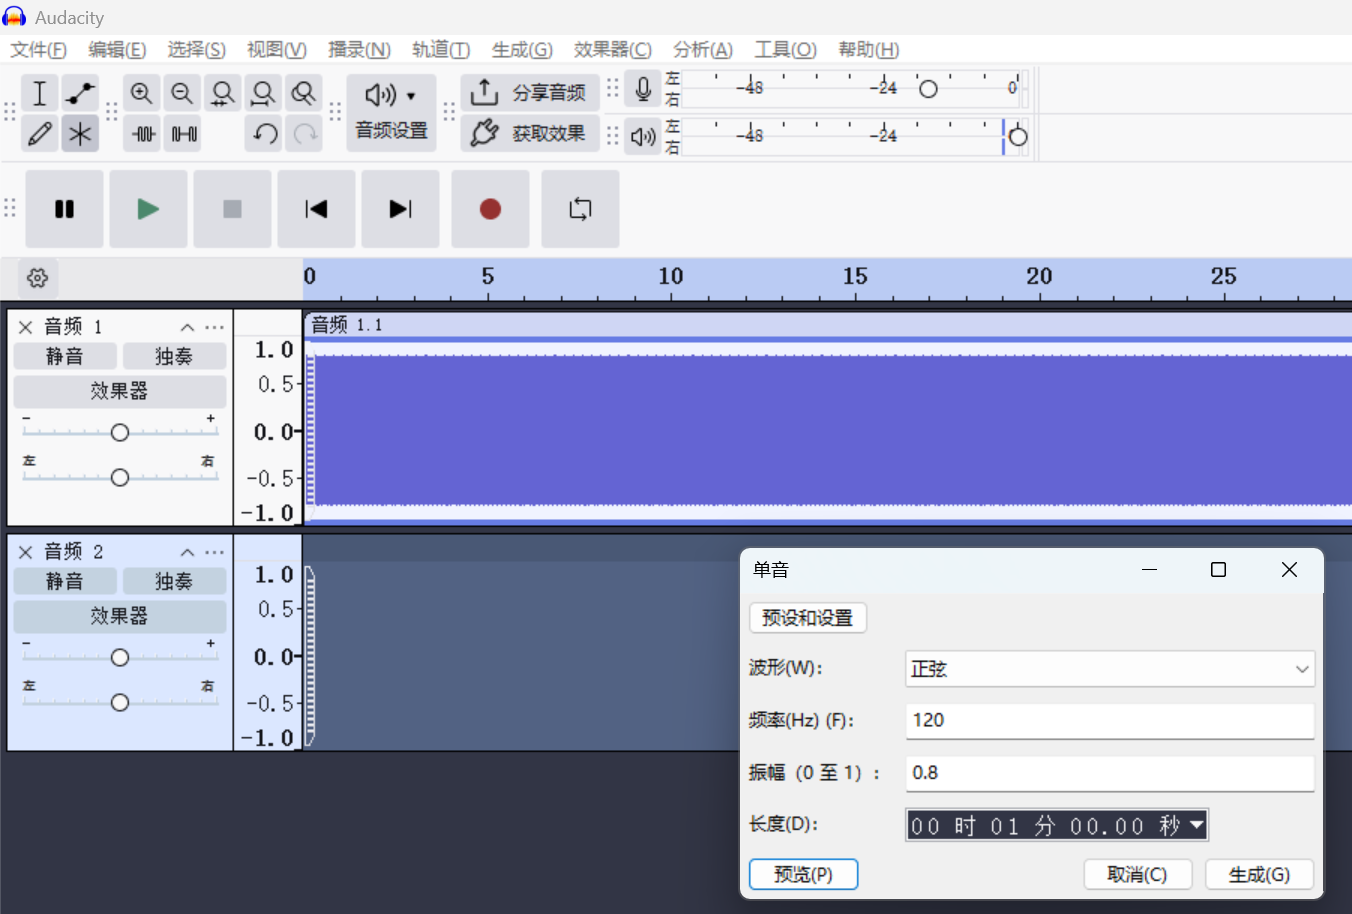The height and width of the screenshot is (914, 1352).
Task: Select the Envelope tool
Action: pos(80,93)
